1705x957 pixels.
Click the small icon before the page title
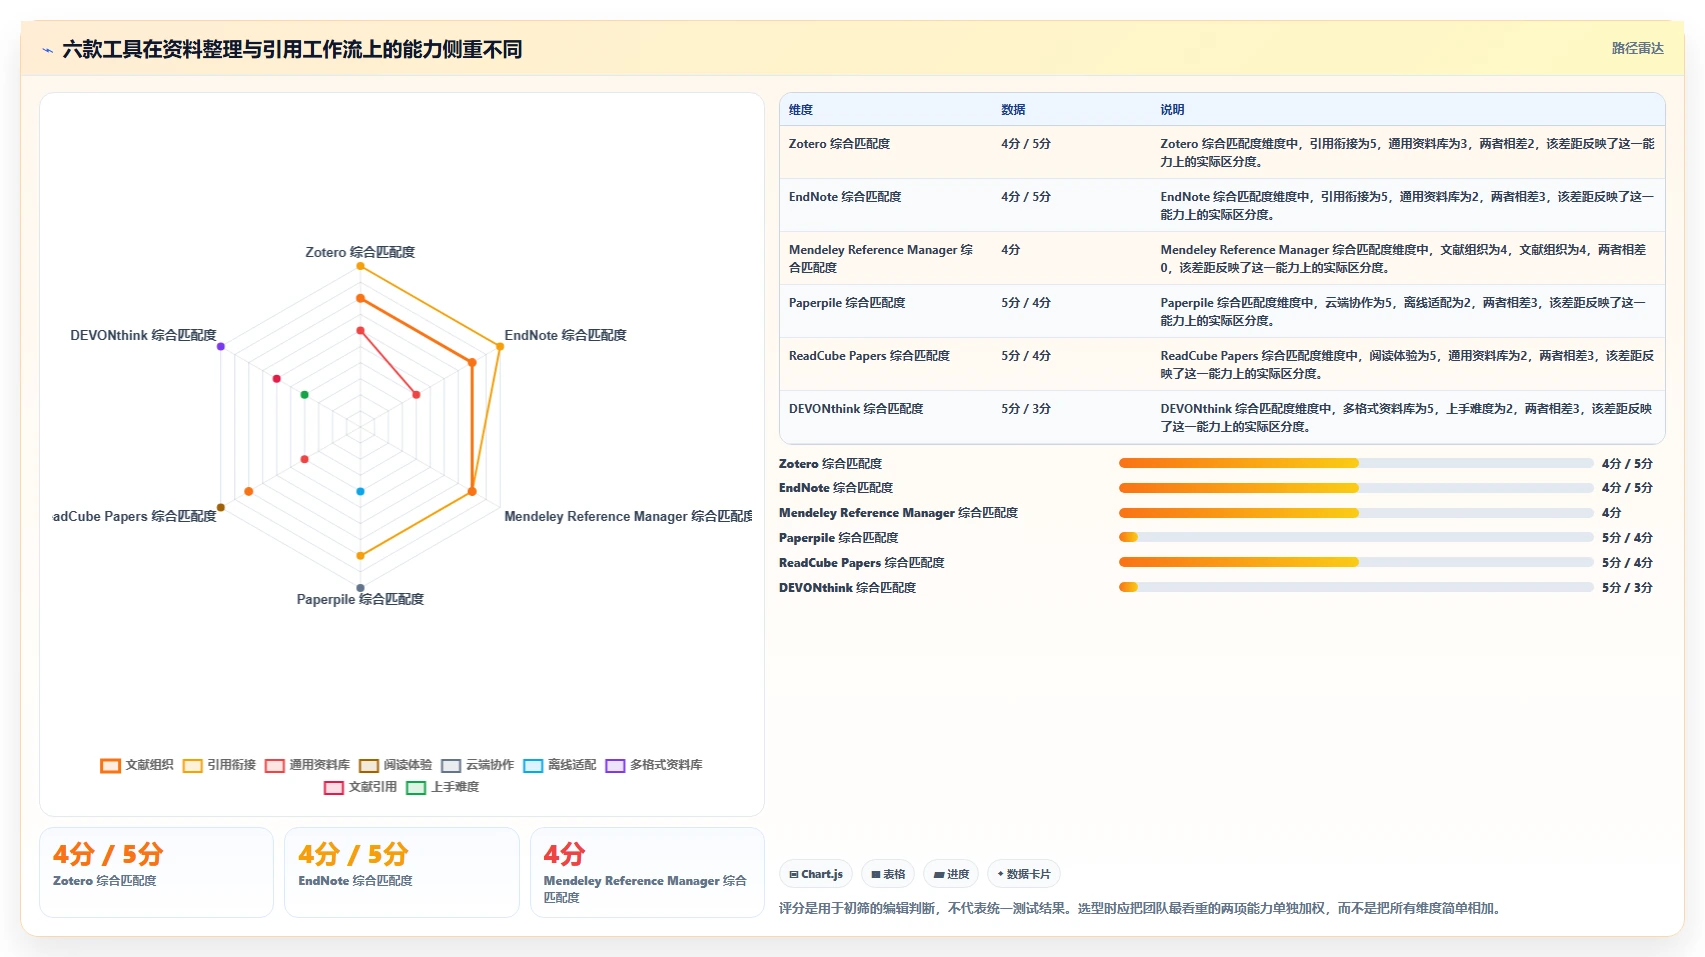tap(47, 50)
